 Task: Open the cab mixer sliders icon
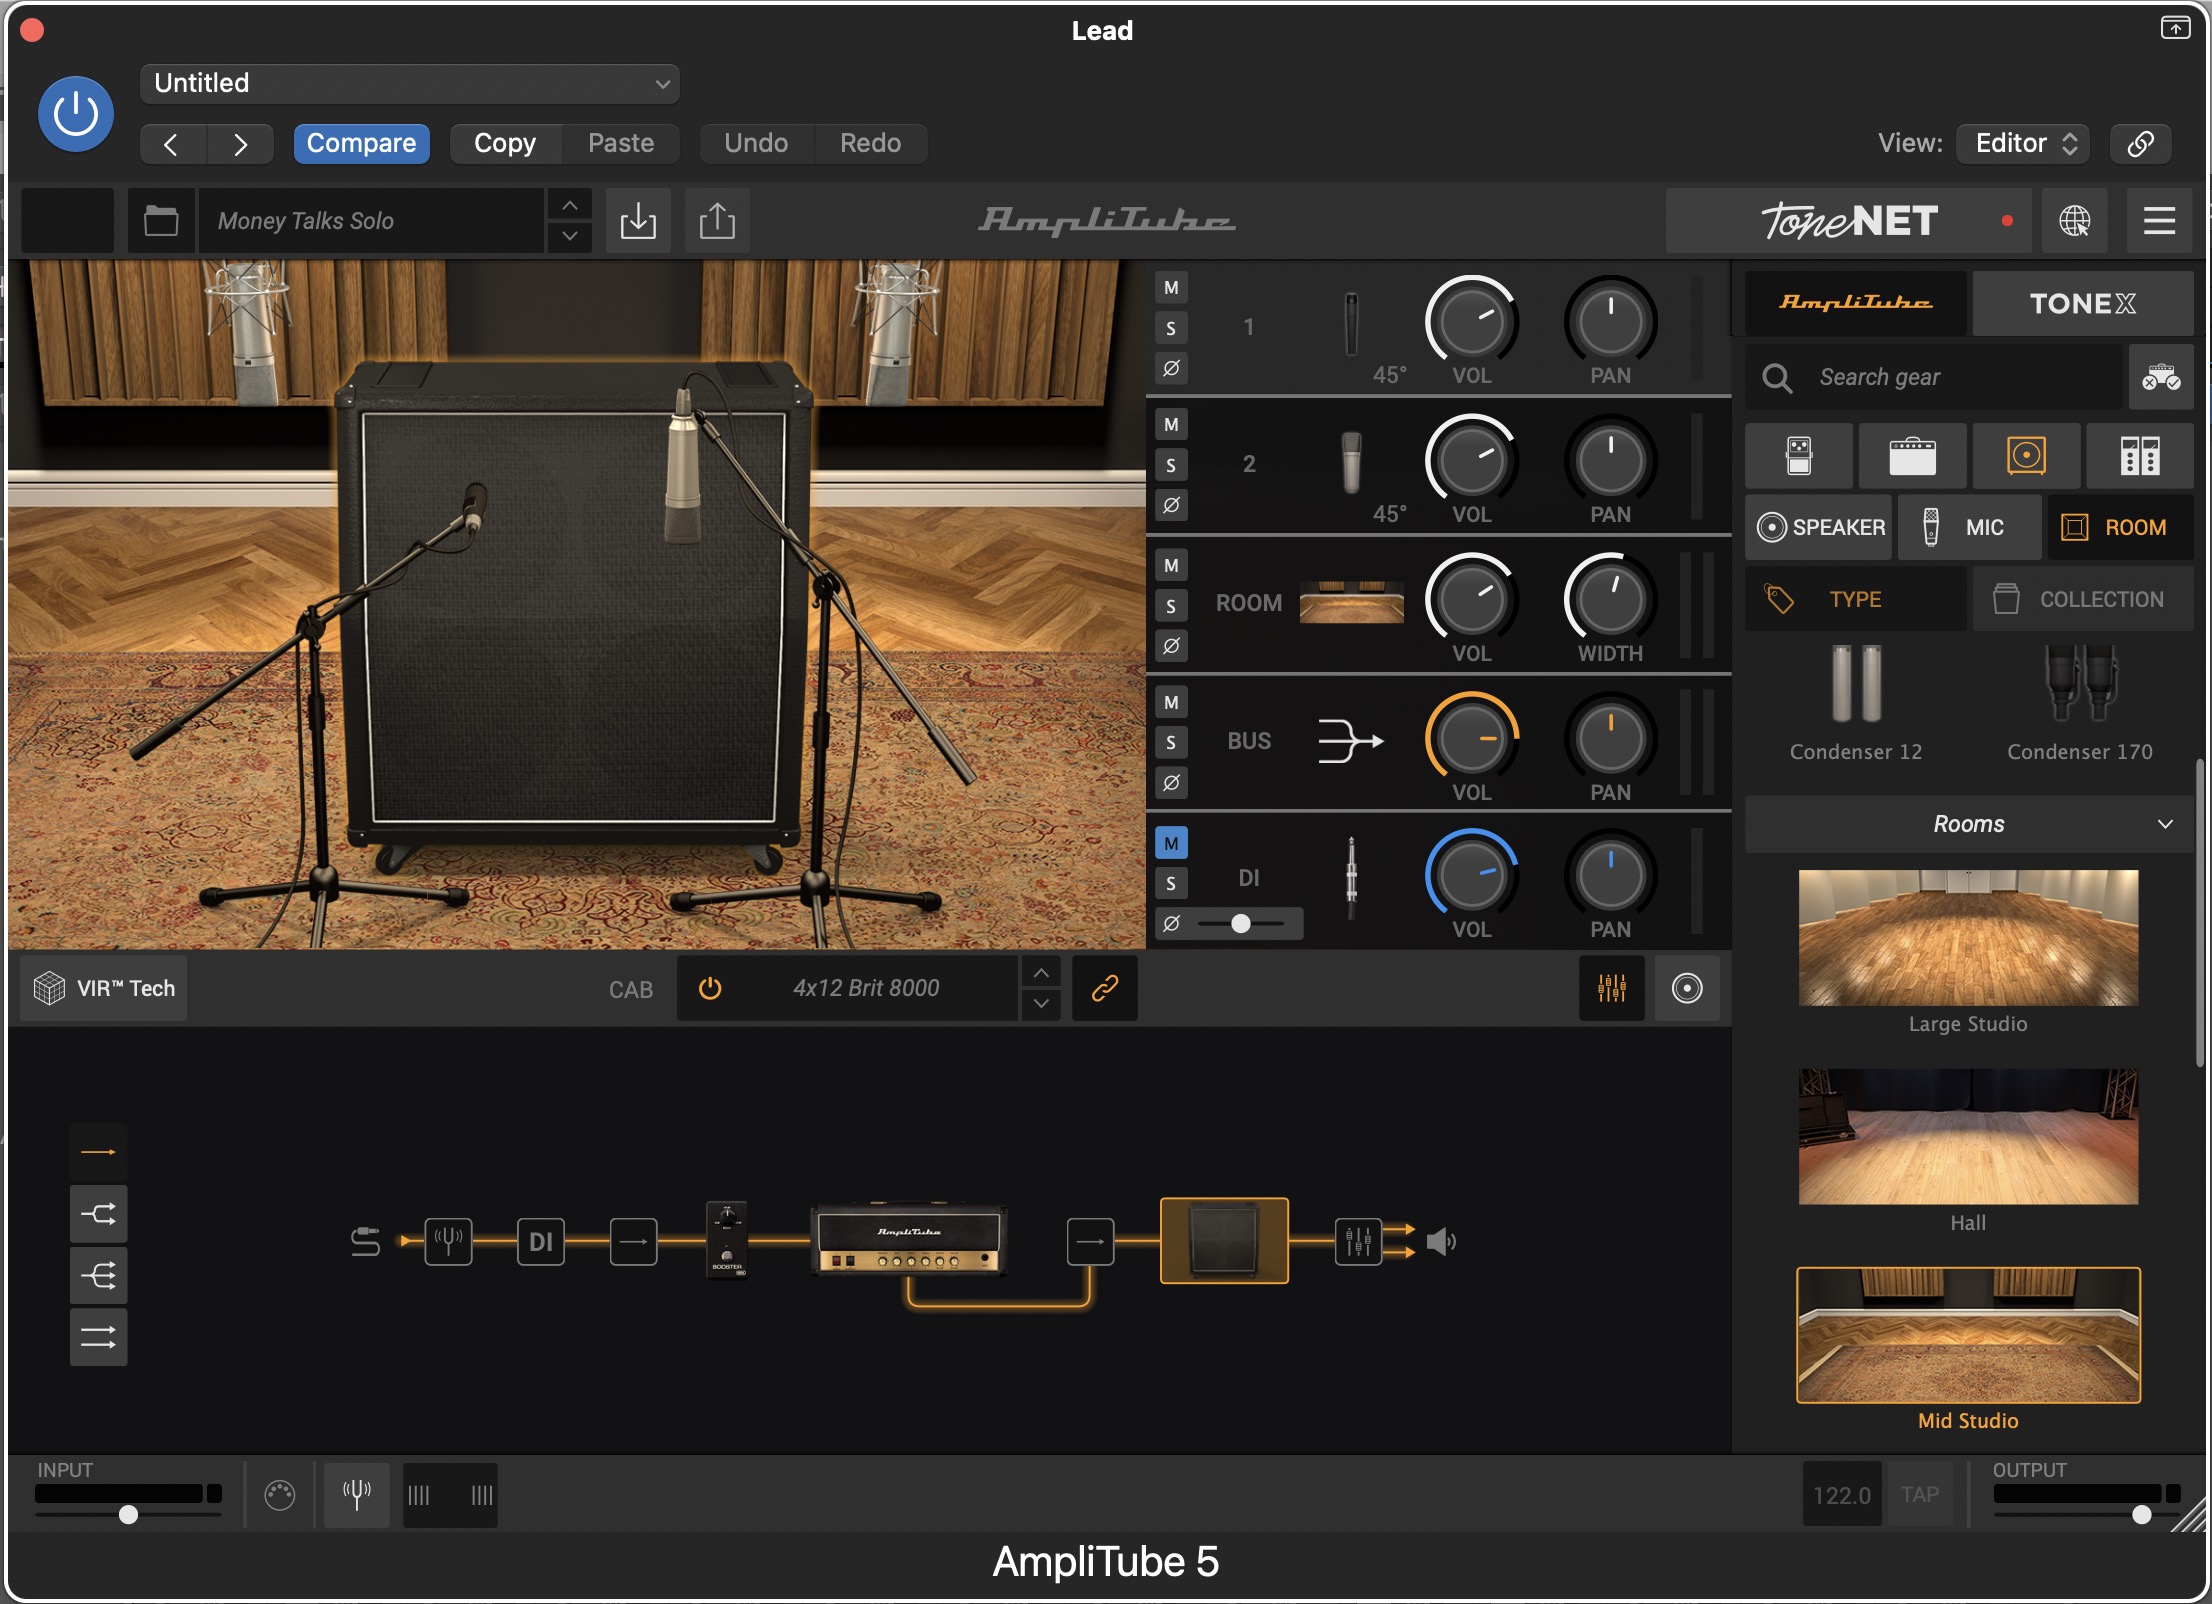[x=1611, y=988]
